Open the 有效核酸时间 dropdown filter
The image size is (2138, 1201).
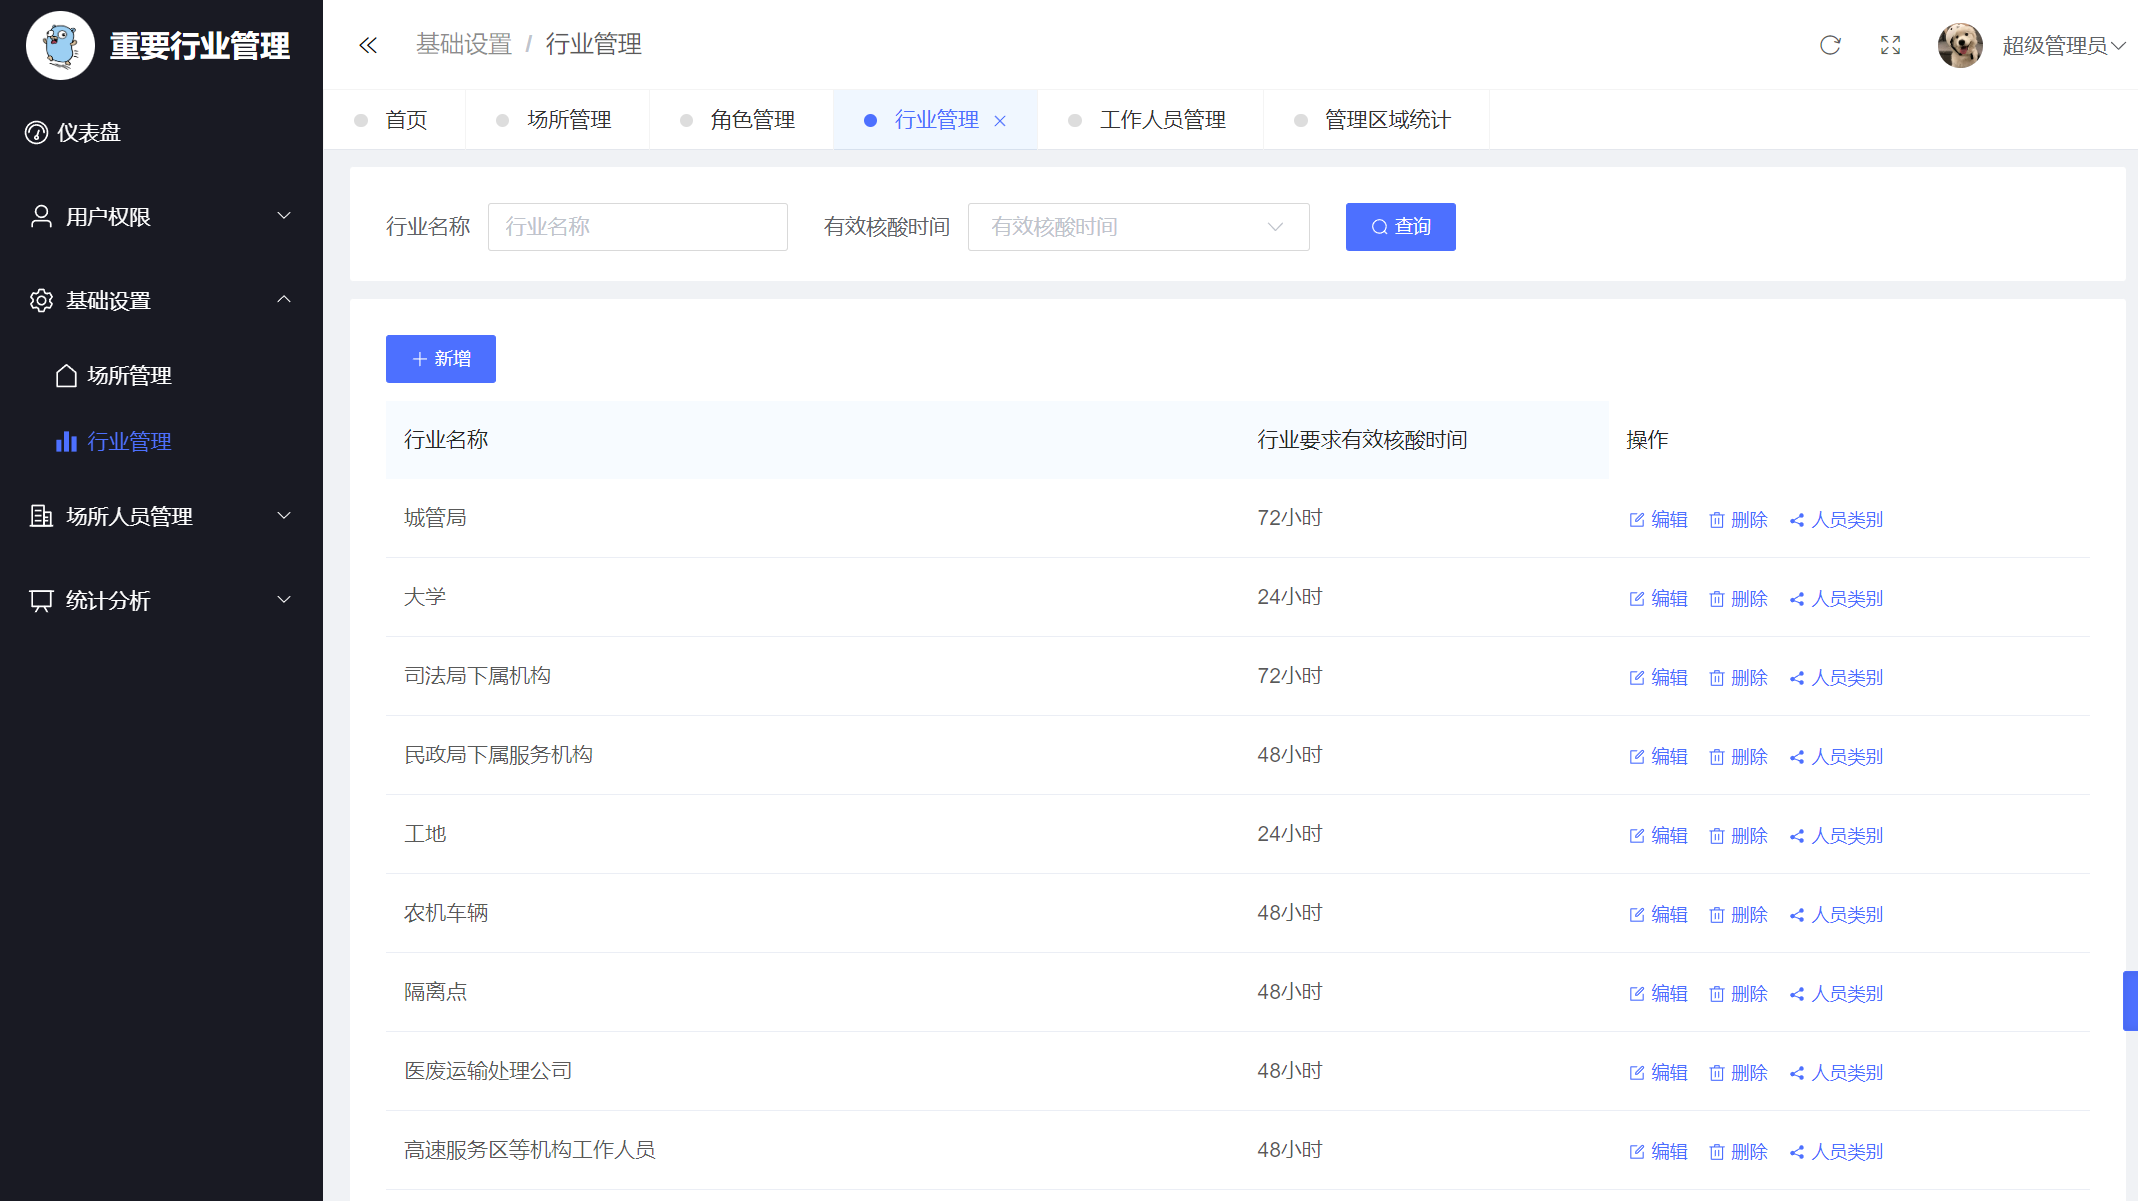point(1138,227)
